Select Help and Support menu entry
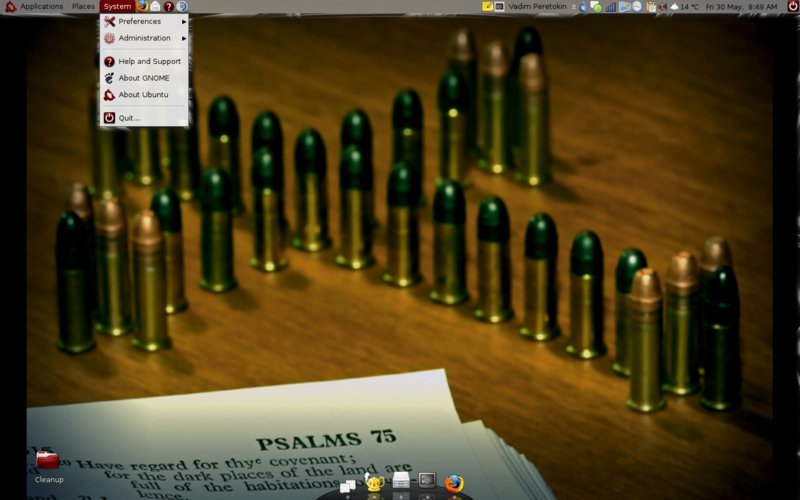 coord(148,61)
